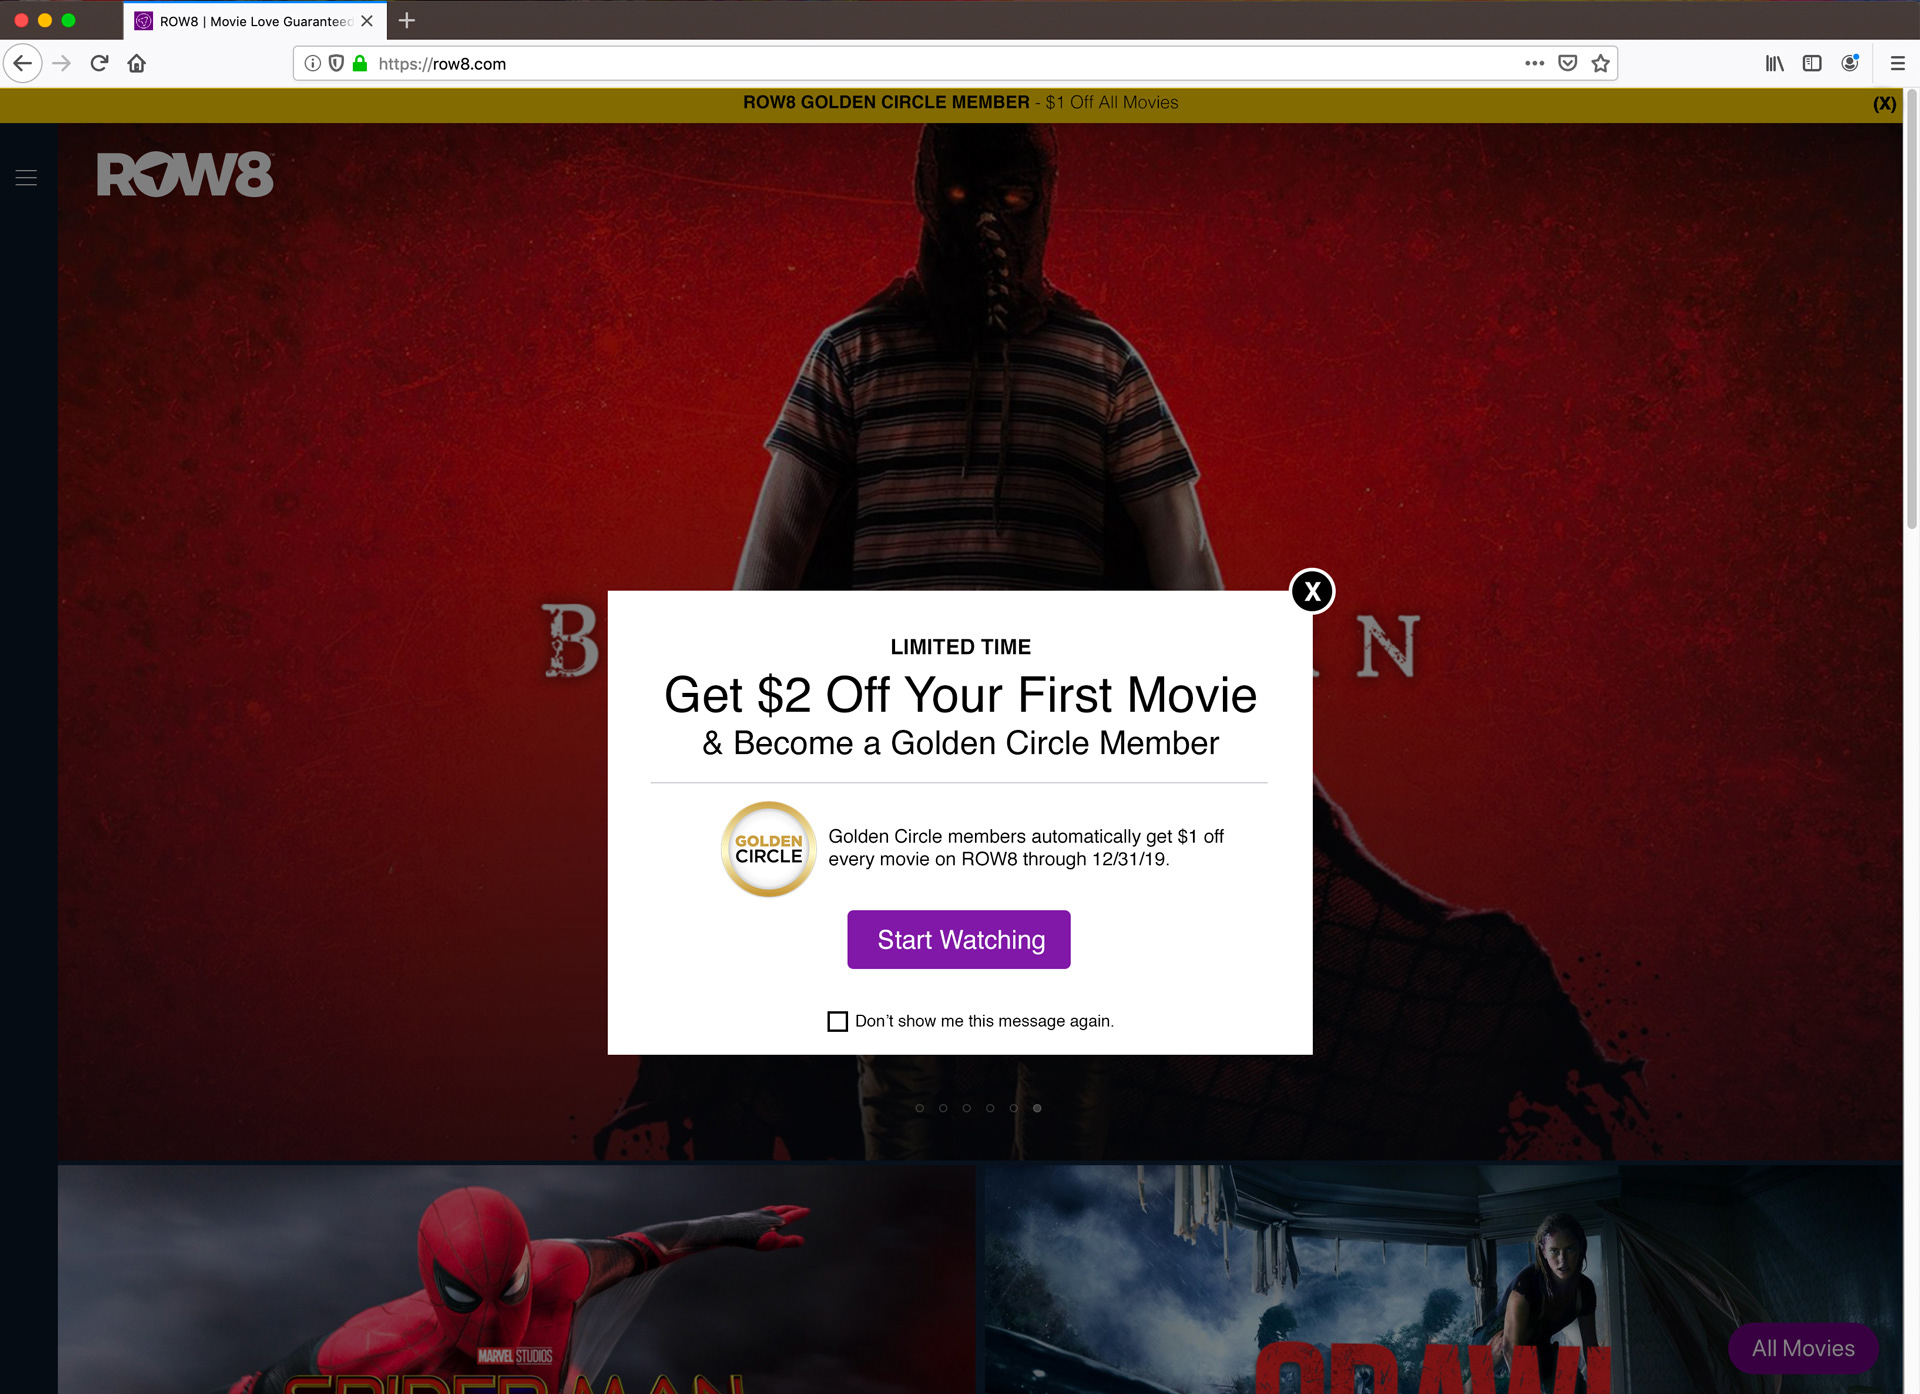Select the fifth carousel dot
The height and width of the screenshot is (1394, 1920).
[1013, 1108]
